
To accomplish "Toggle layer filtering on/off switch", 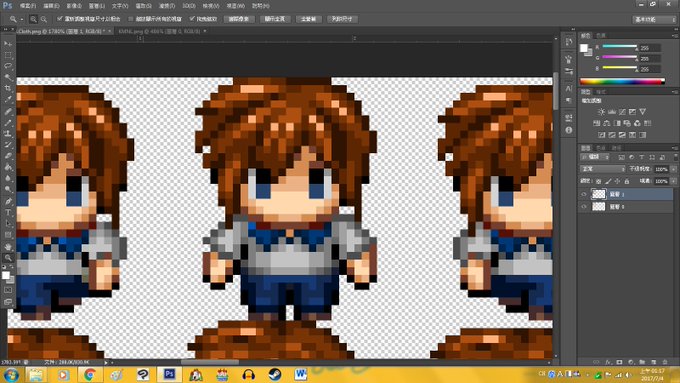I will 675,157.
